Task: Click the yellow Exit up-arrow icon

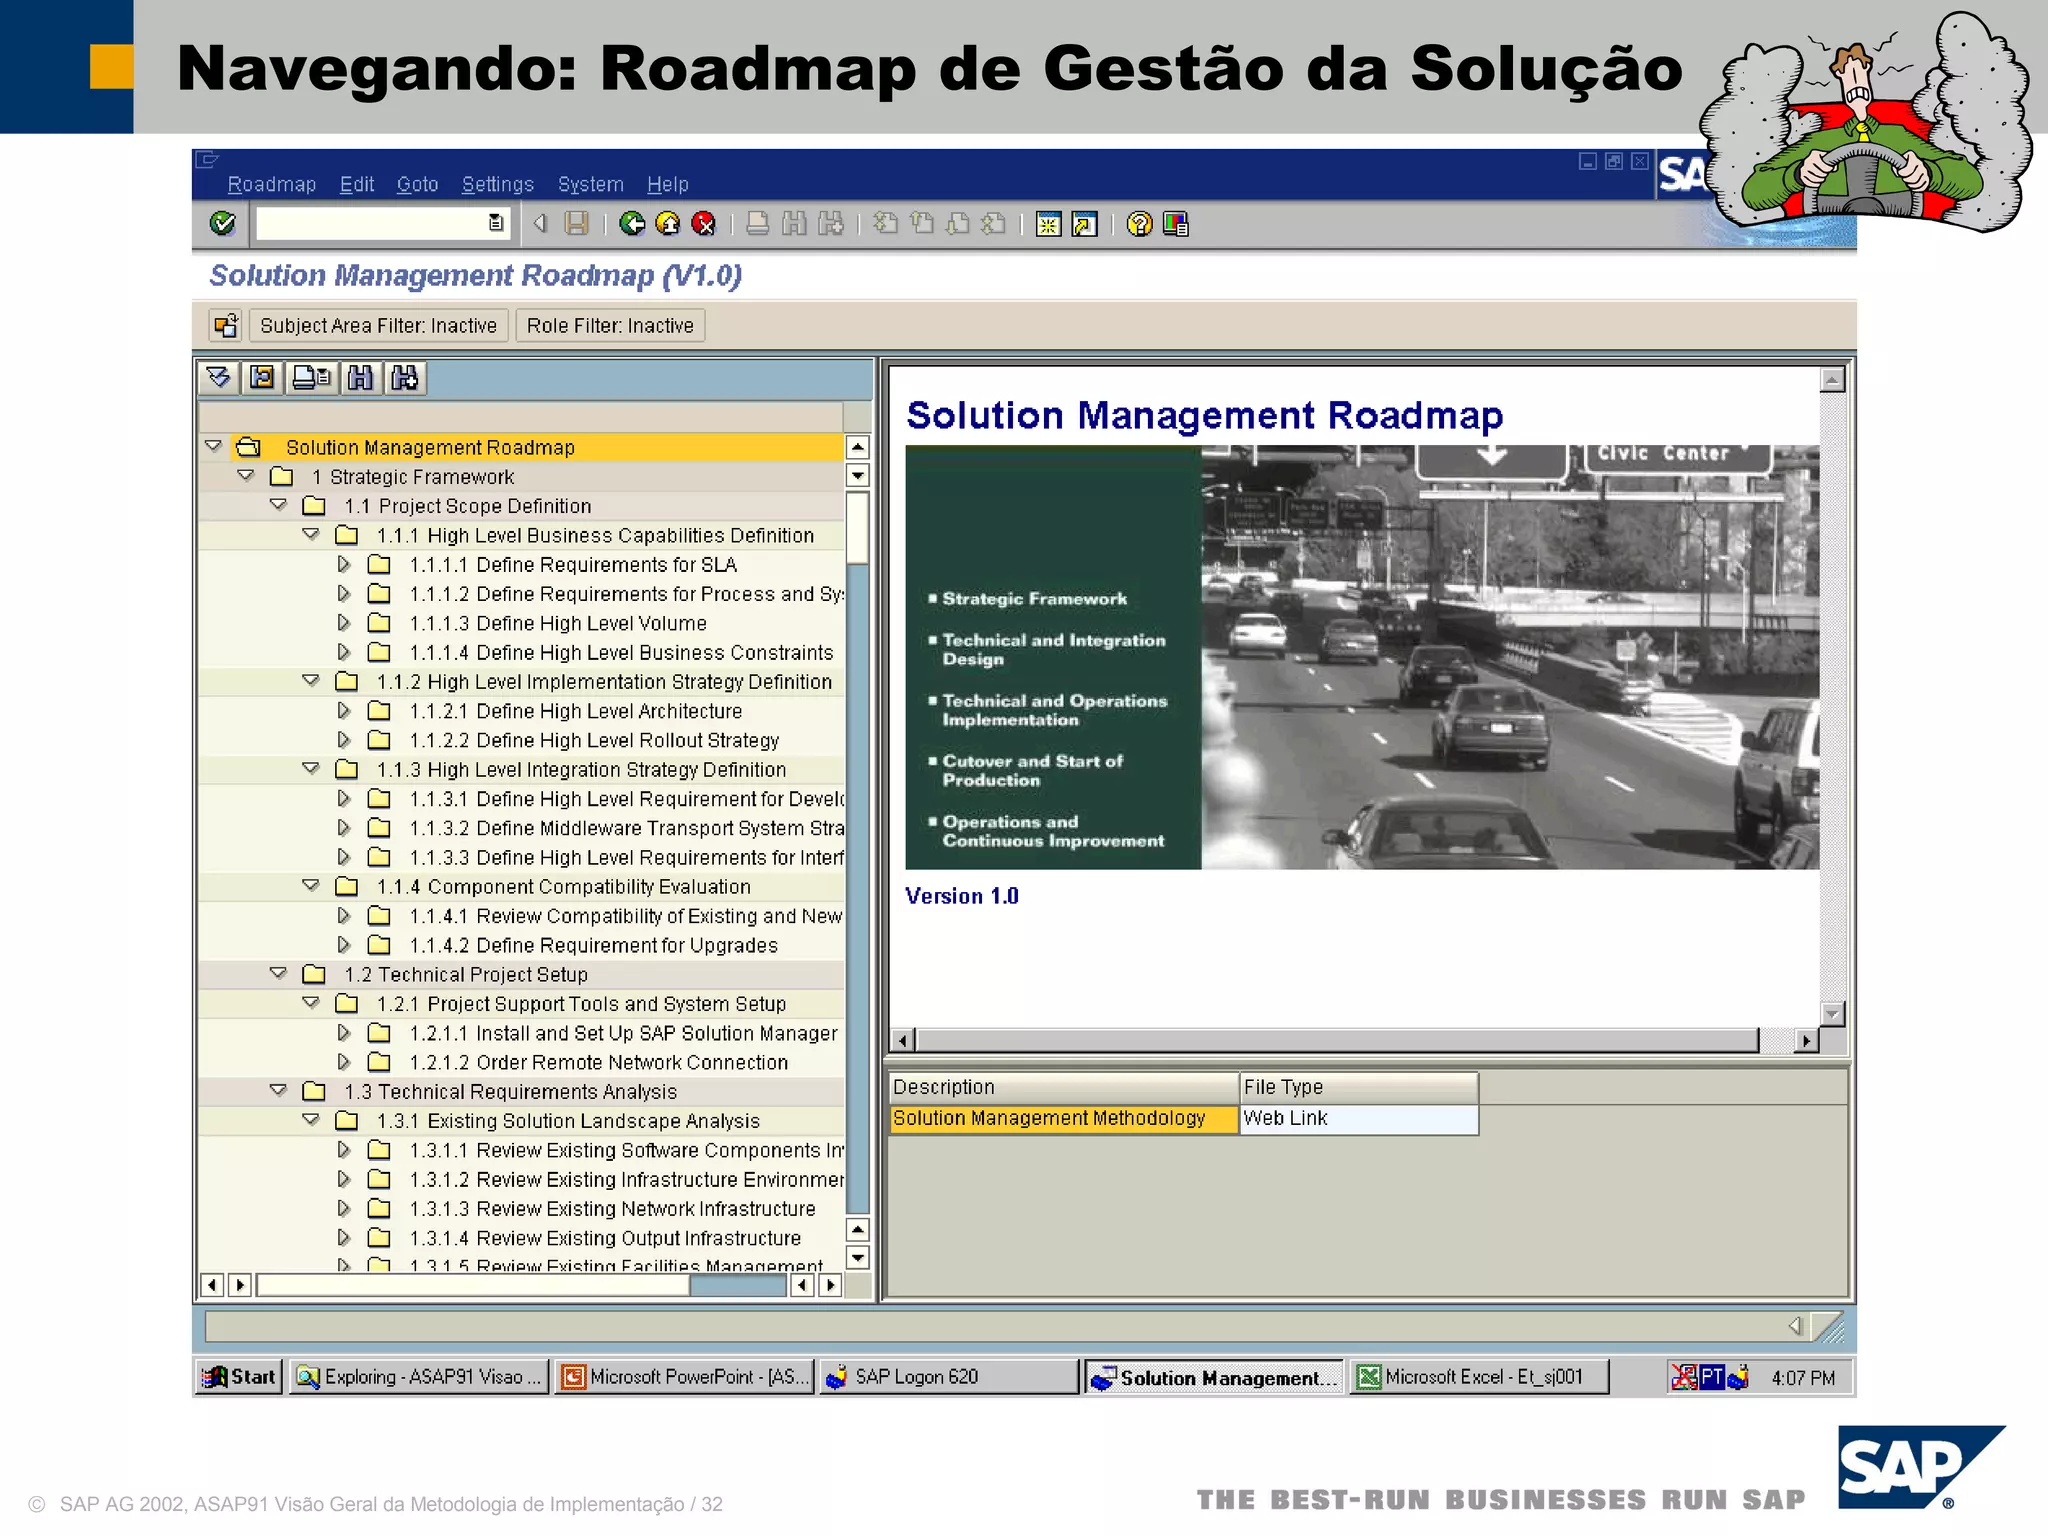Action: click(x=668, y=224)
